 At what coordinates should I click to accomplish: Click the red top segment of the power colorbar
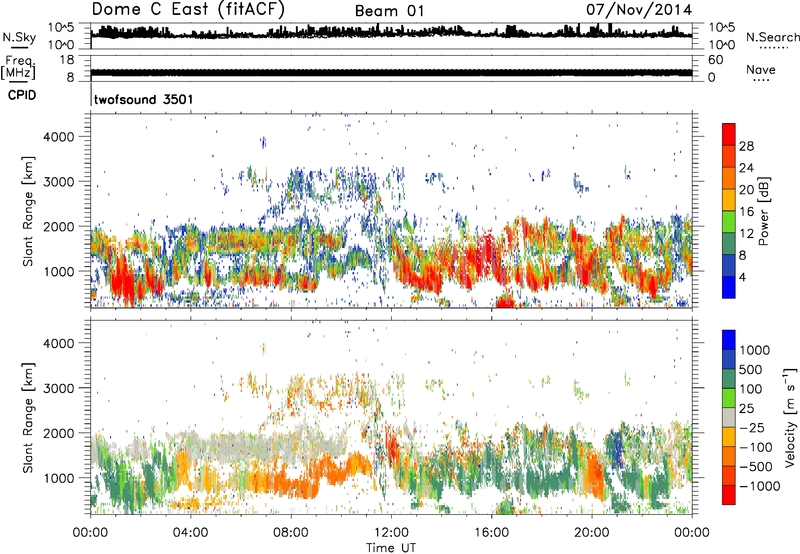click(729, 132)
